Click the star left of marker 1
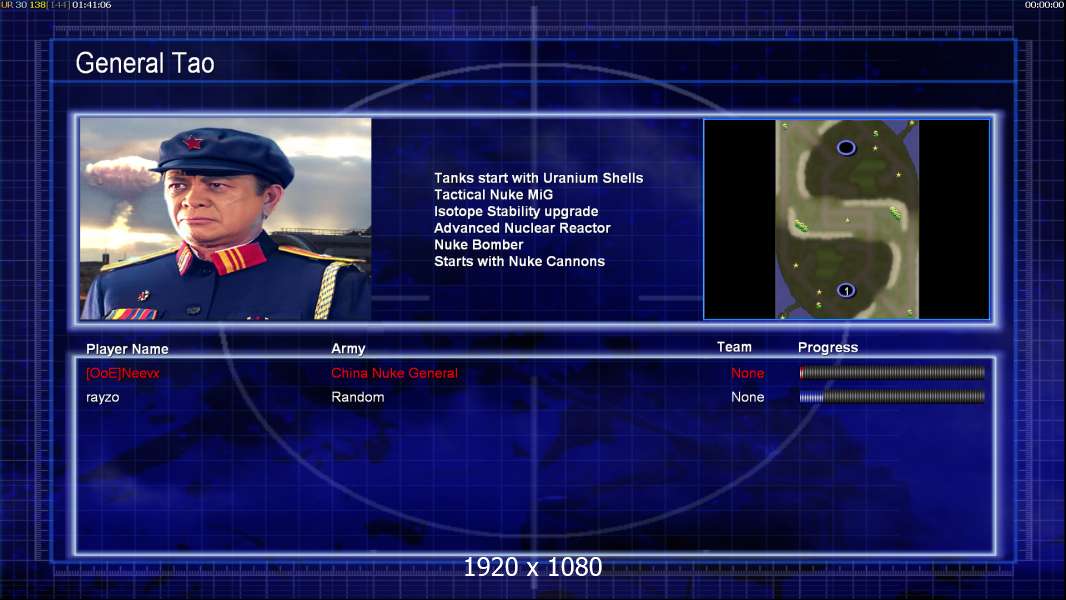Image resolution: width=1066 pixels, height=600 pixels. tap(819, 292)
